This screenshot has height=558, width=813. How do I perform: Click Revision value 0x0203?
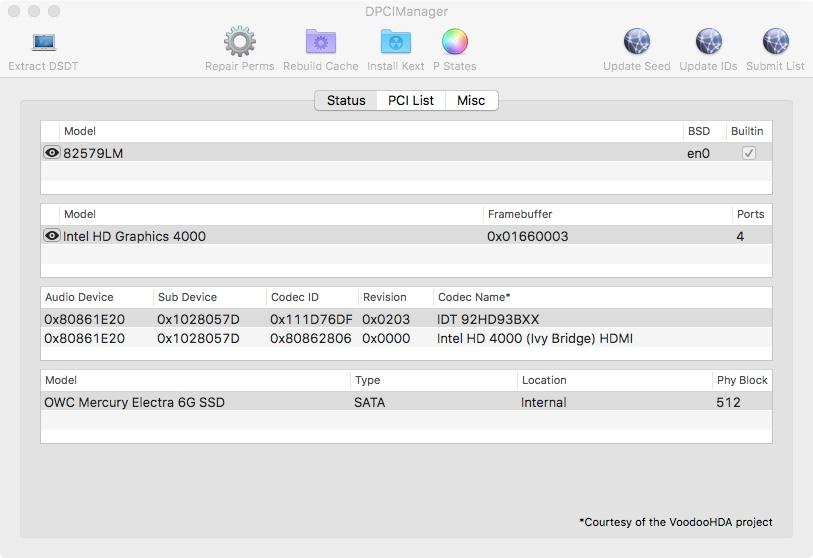[386, 319]
